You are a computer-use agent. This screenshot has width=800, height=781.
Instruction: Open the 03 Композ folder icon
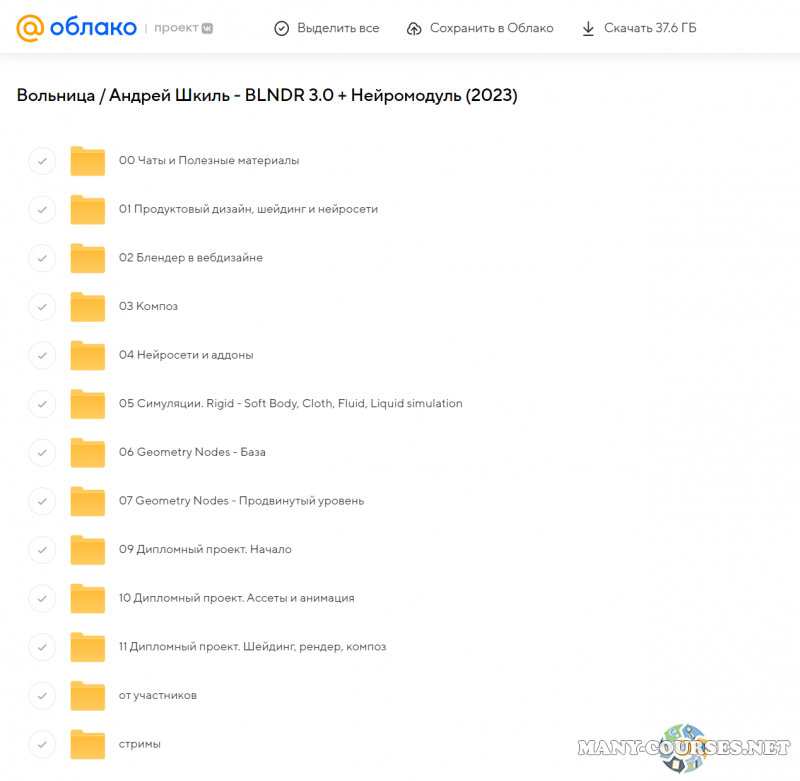(x=88, y=307)
